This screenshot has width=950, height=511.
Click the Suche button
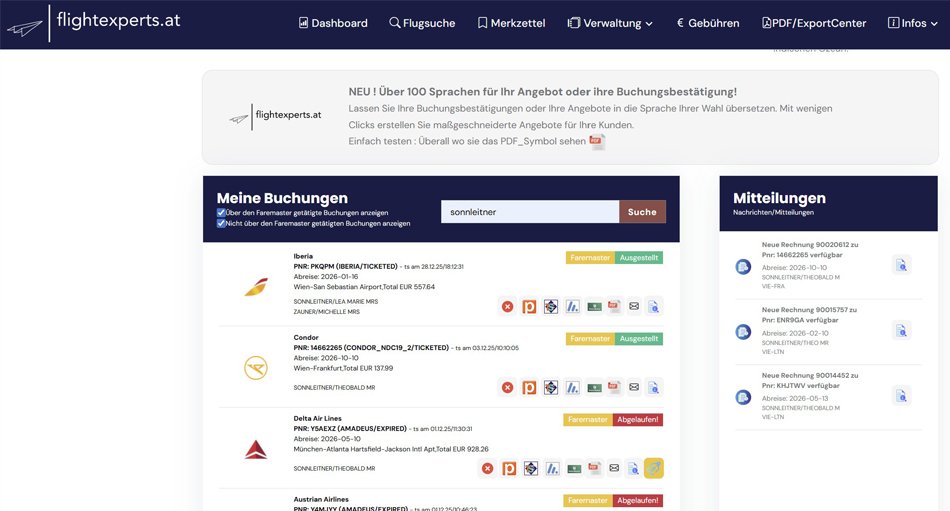(x=642, y=212)
